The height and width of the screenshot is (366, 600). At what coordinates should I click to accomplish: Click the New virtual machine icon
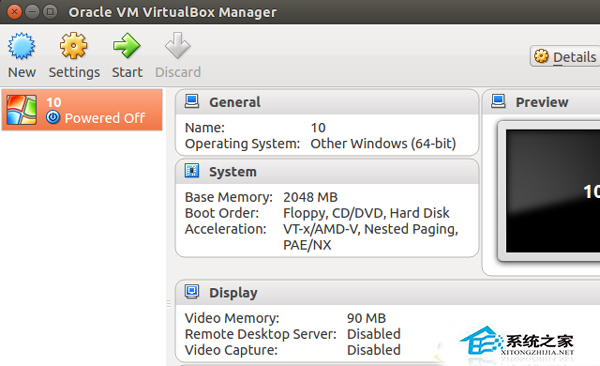(21, 46)
